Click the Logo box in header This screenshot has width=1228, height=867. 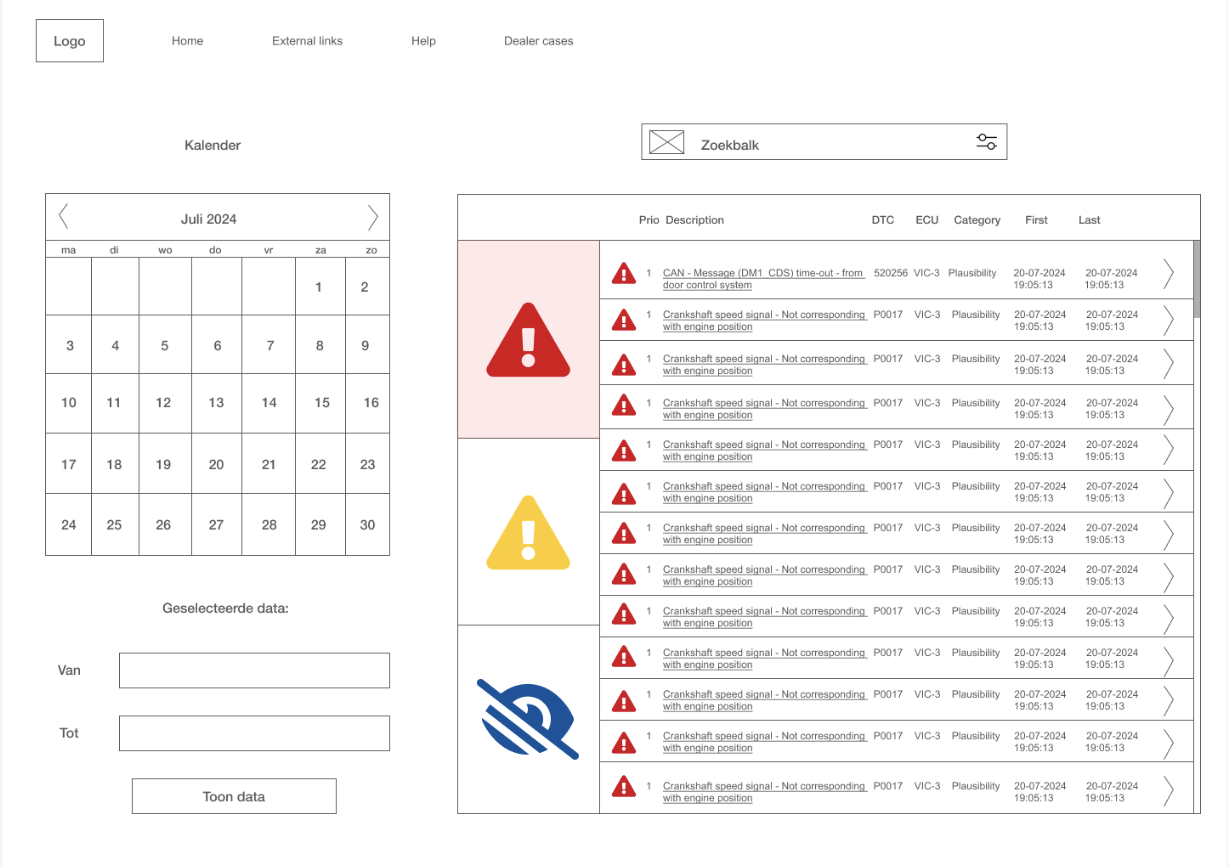(70, 41)
